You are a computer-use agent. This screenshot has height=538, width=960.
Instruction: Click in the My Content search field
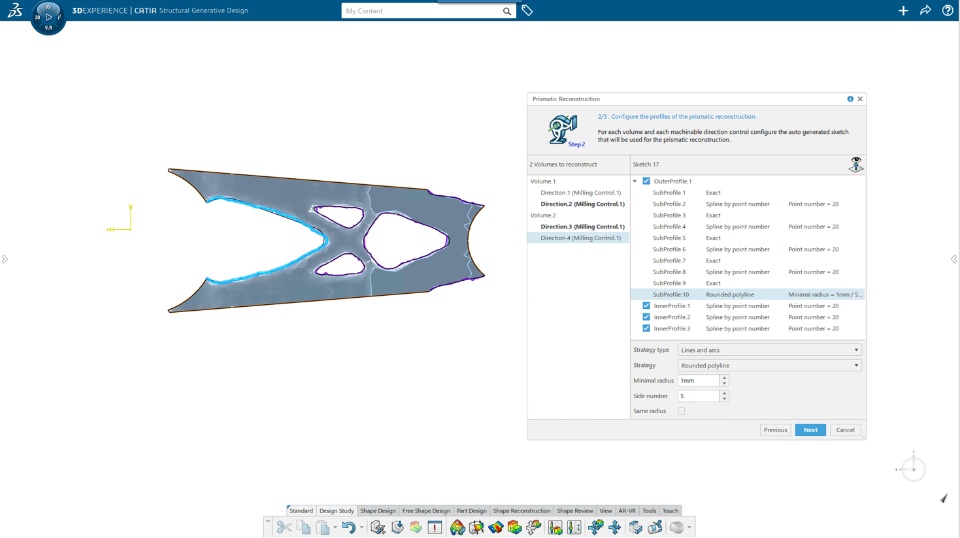click(x=421, y=11)
